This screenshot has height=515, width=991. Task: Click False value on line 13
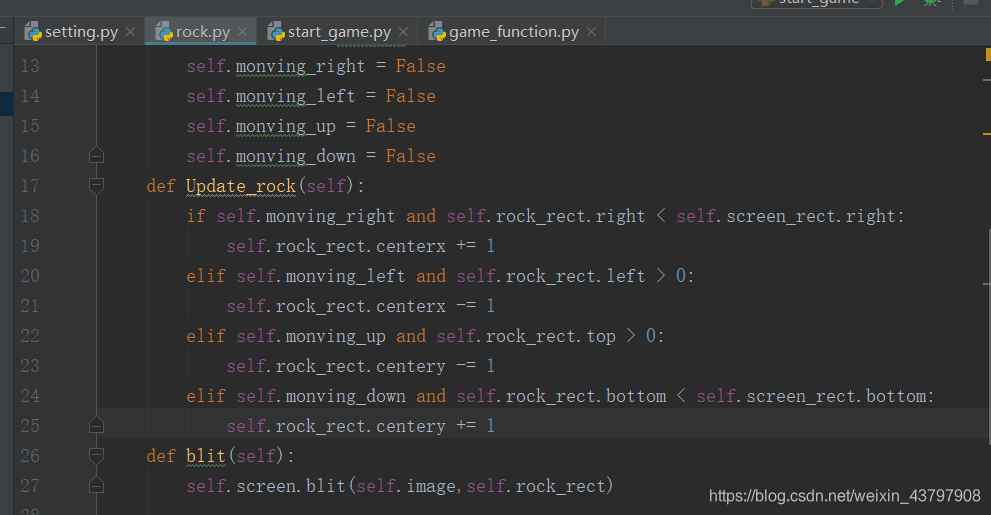point(420,66)
